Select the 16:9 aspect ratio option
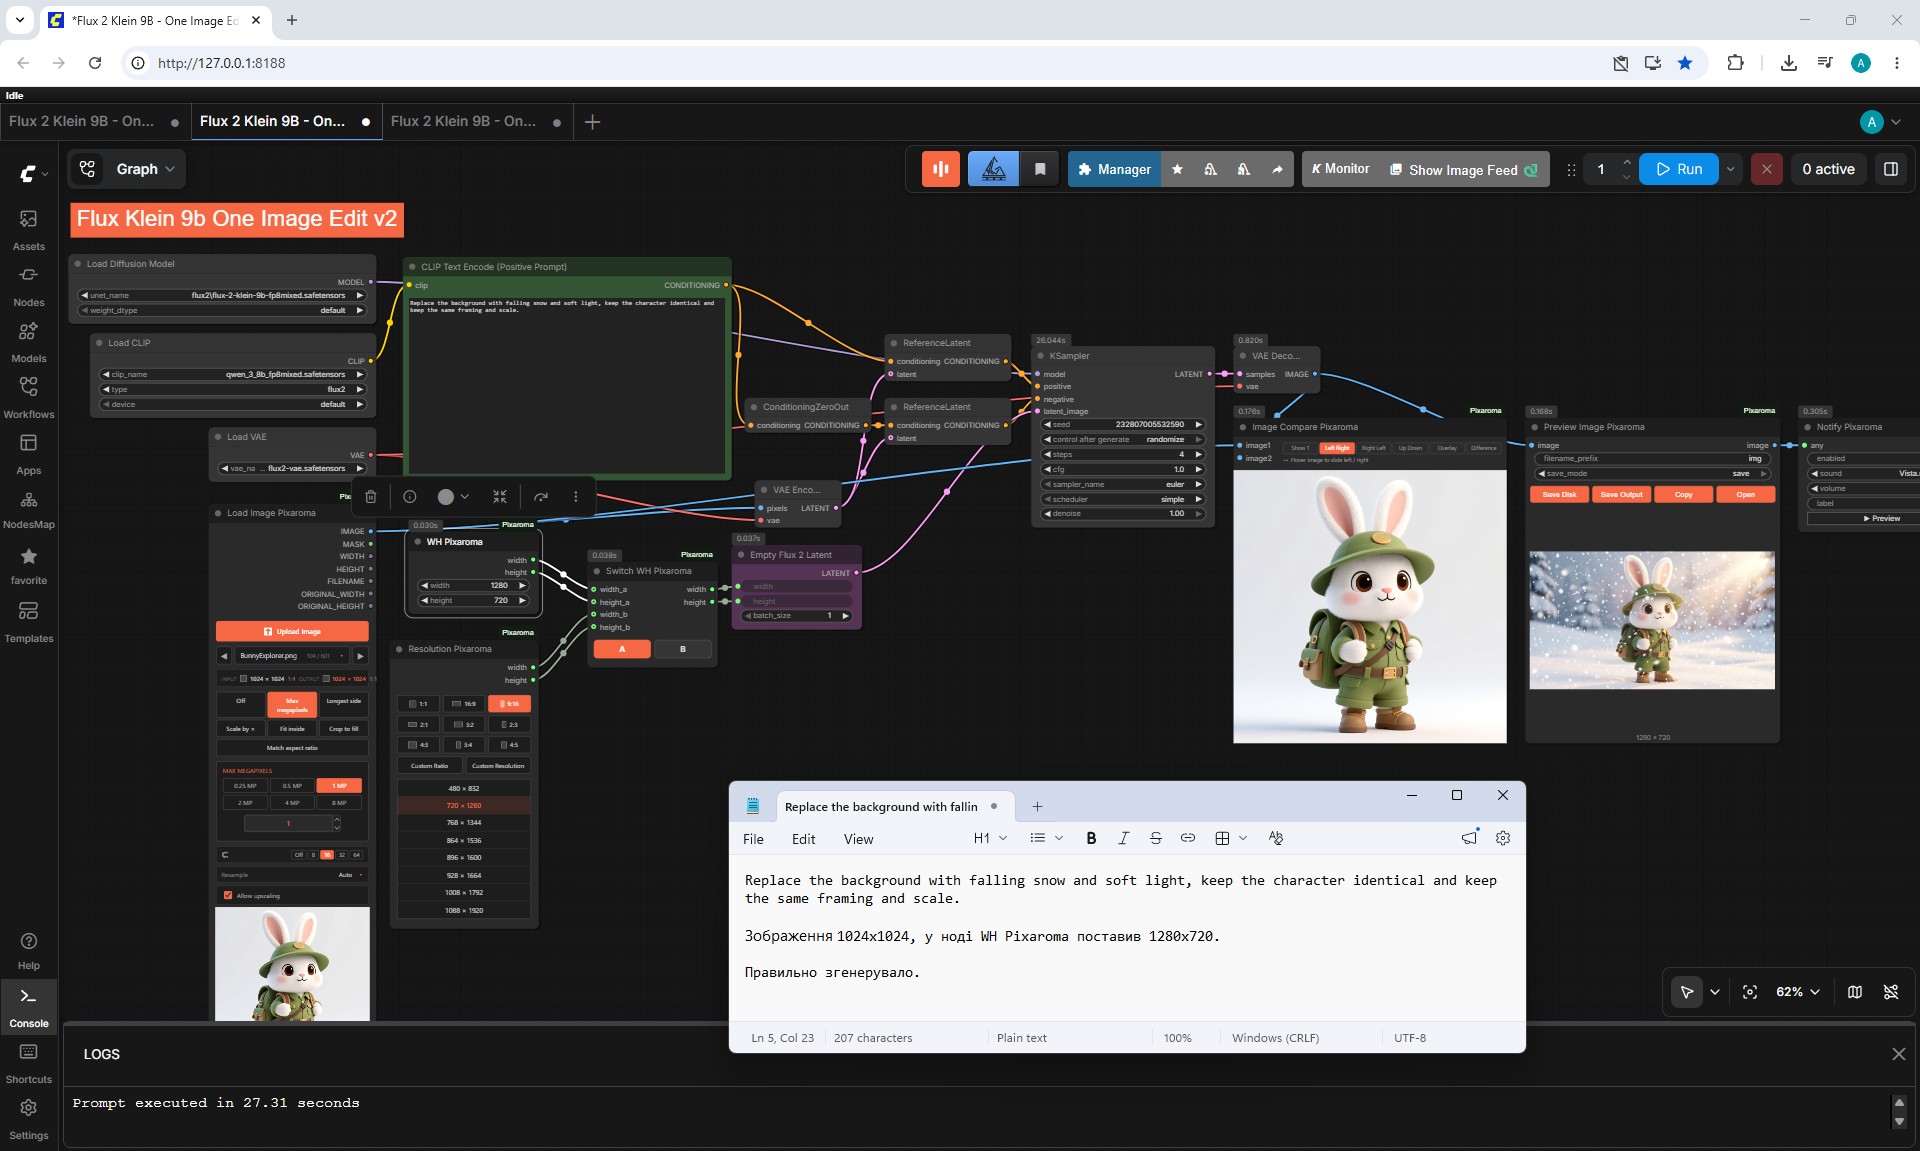 click(465, 704)
